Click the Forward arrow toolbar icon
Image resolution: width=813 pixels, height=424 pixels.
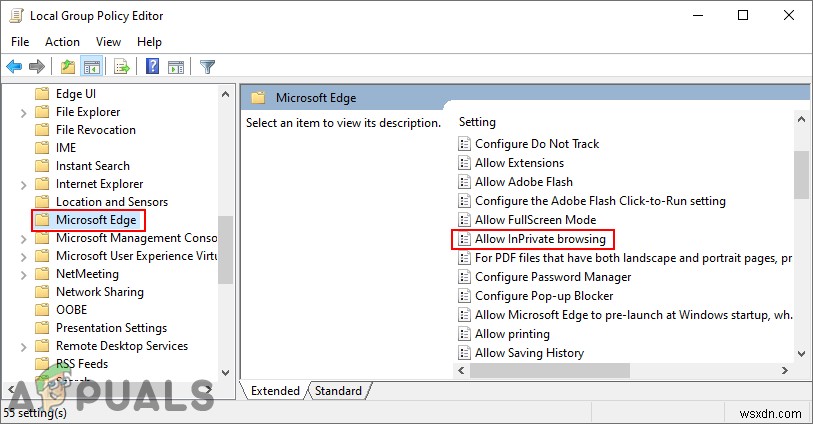coord(36,66)
